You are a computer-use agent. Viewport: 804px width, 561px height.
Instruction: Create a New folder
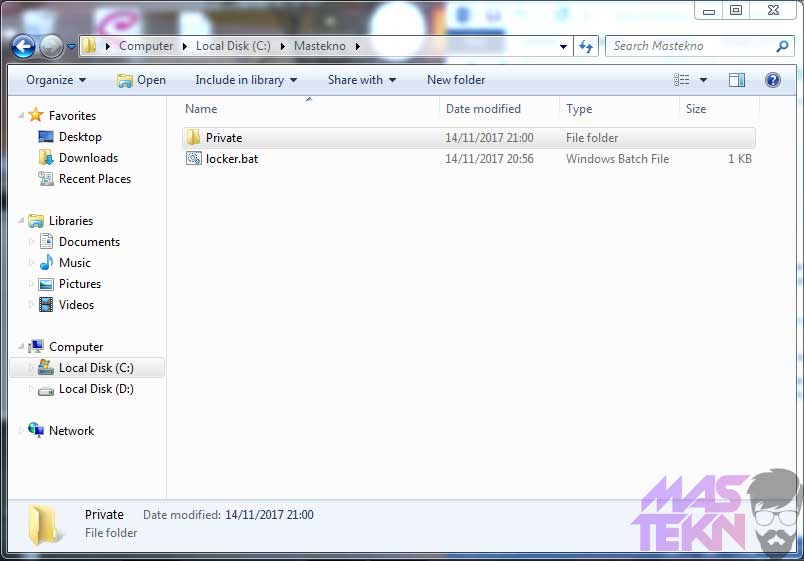[x=456, y=80]
